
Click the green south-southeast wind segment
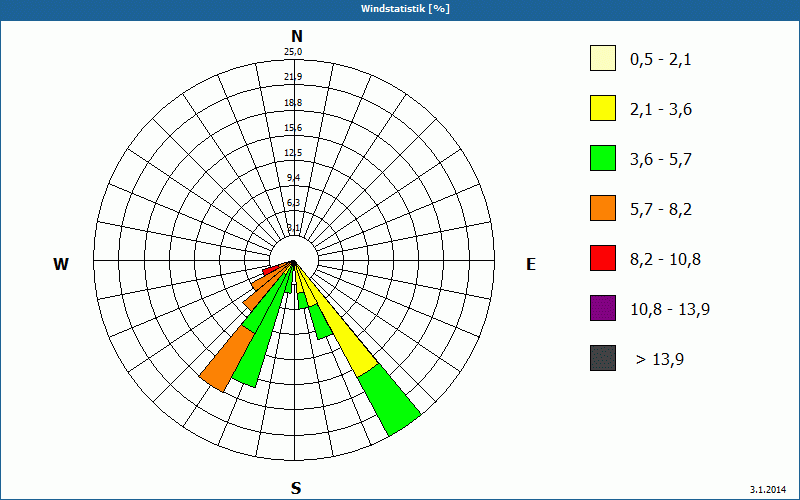coord(321,321)
